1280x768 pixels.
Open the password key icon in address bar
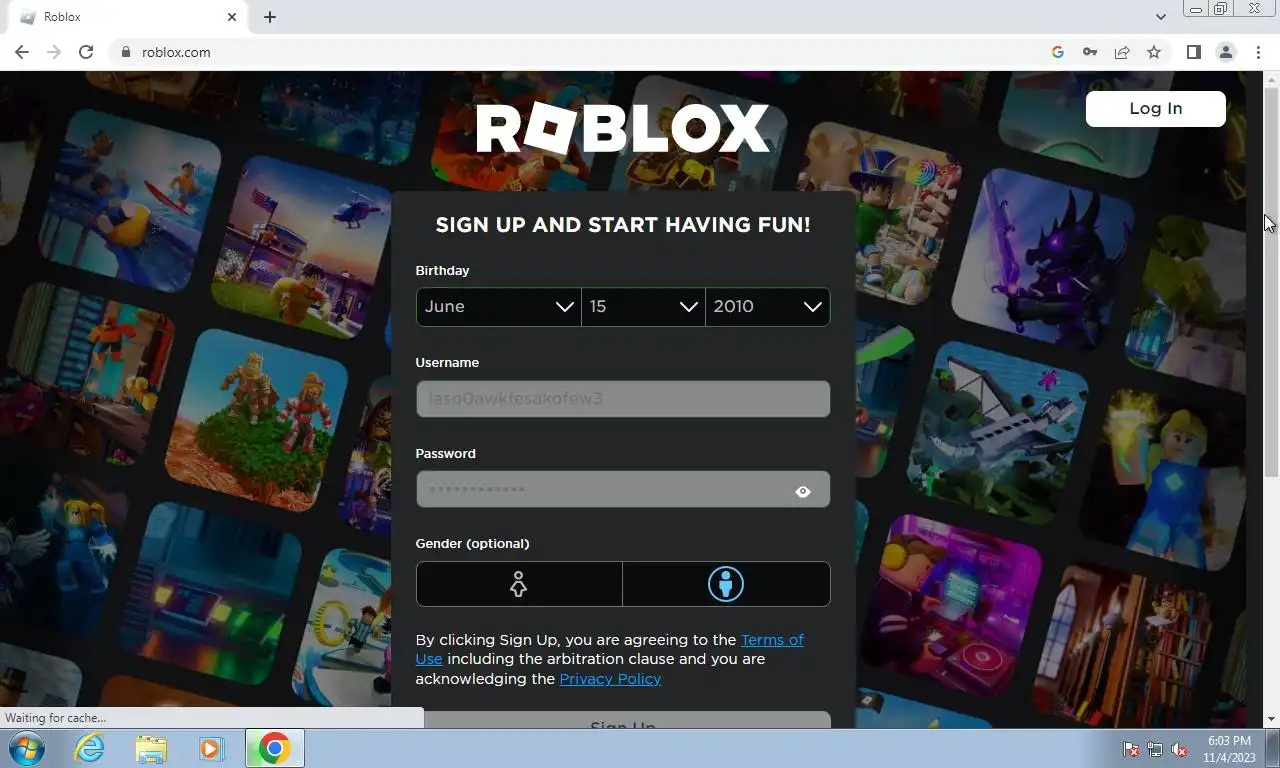pos(1090,52)
